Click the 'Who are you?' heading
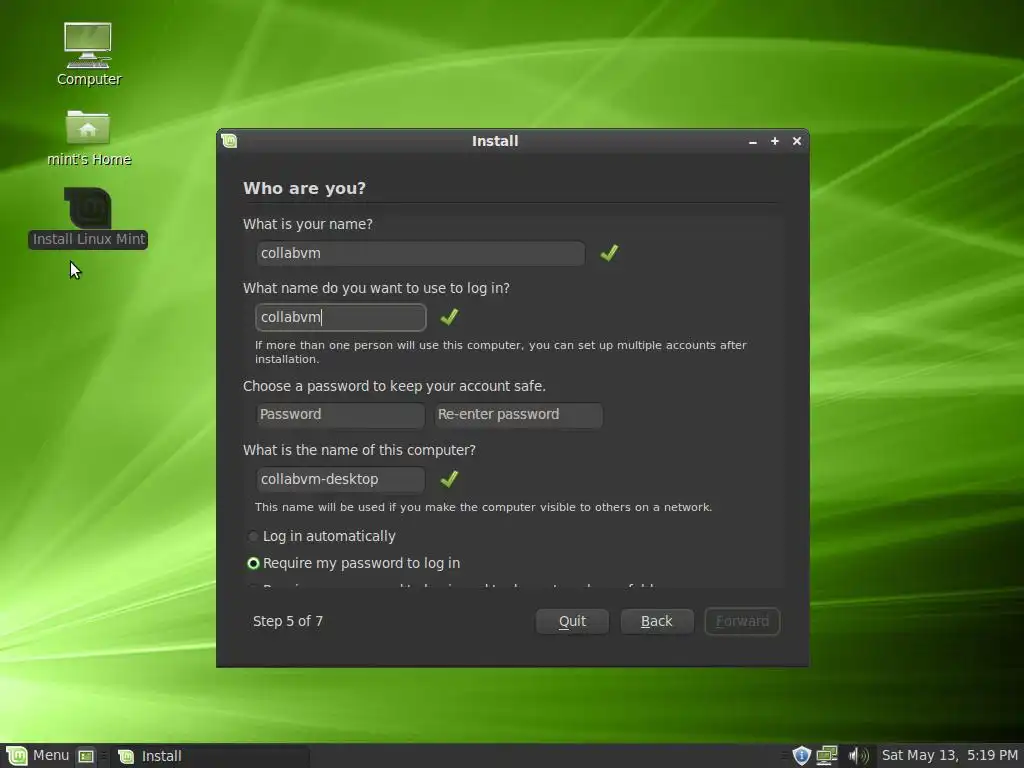1024x768 pixels. tap(304, 188)
